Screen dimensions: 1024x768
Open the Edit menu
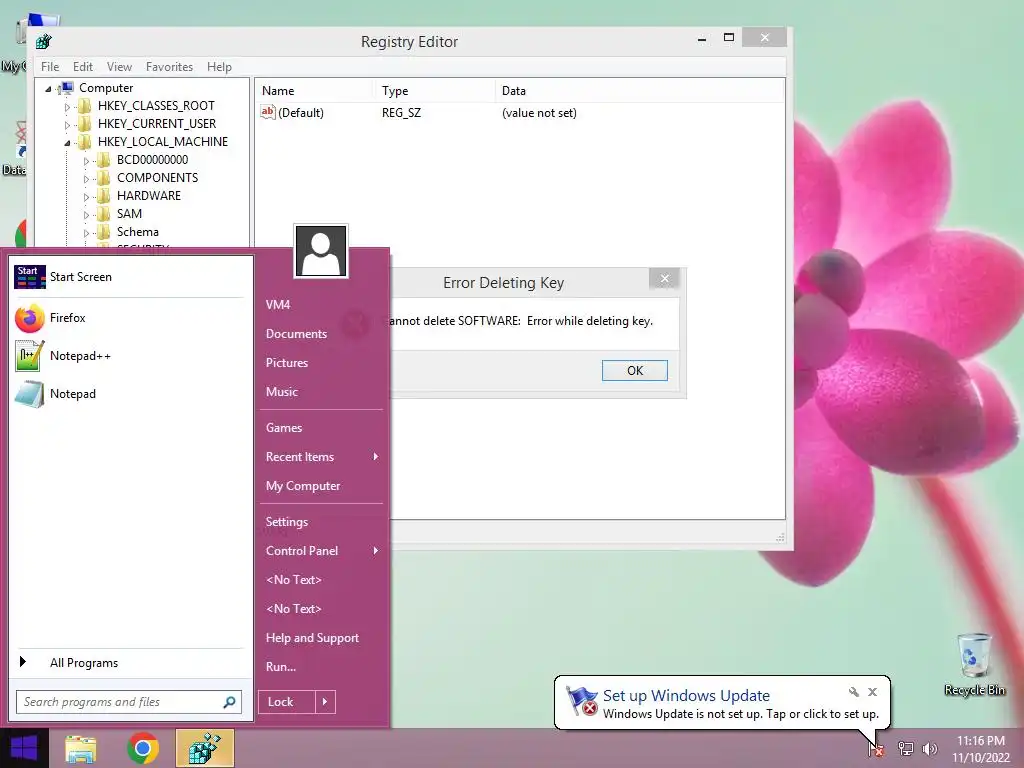coord(82,67)
